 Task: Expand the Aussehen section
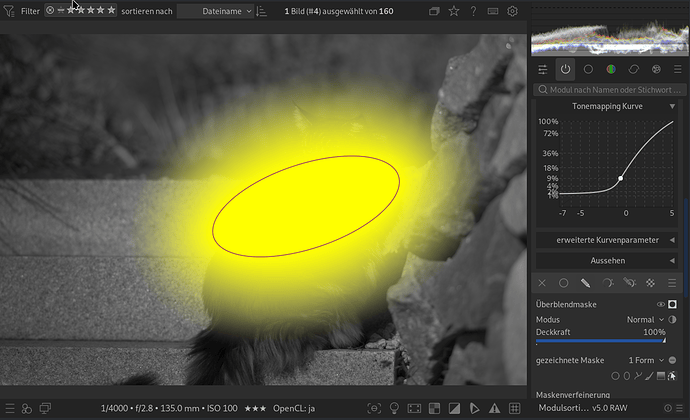click(607, 260)
